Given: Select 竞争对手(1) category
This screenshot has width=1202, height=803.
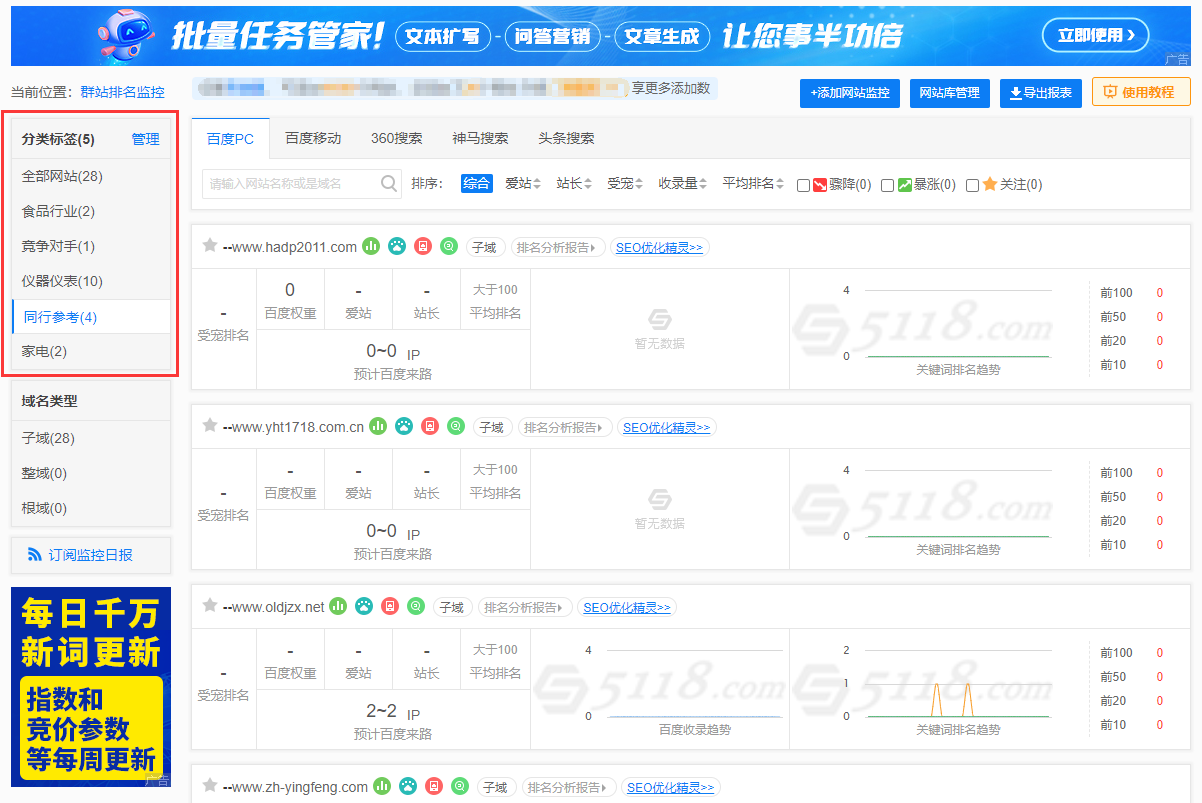Looking at the screenshot, I should coord(91,246).
